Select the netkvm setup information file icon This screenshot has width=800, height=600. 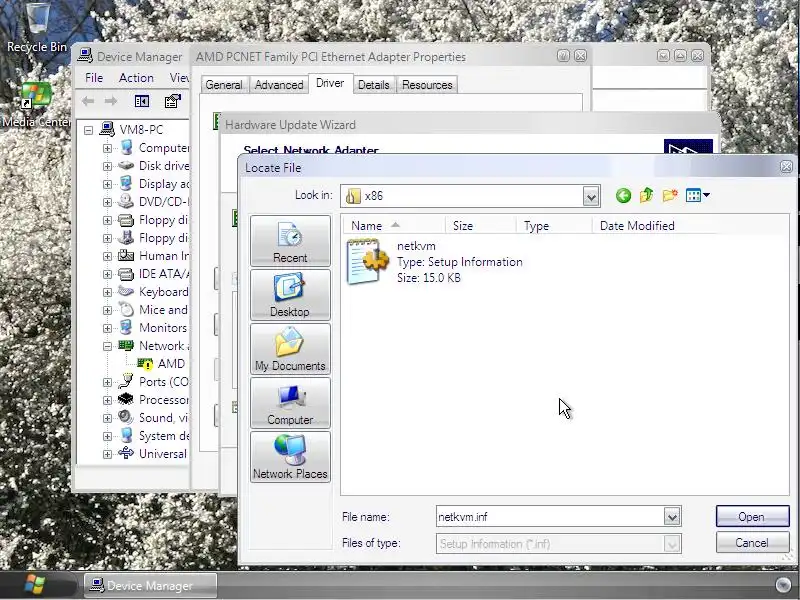pos(366,261)
